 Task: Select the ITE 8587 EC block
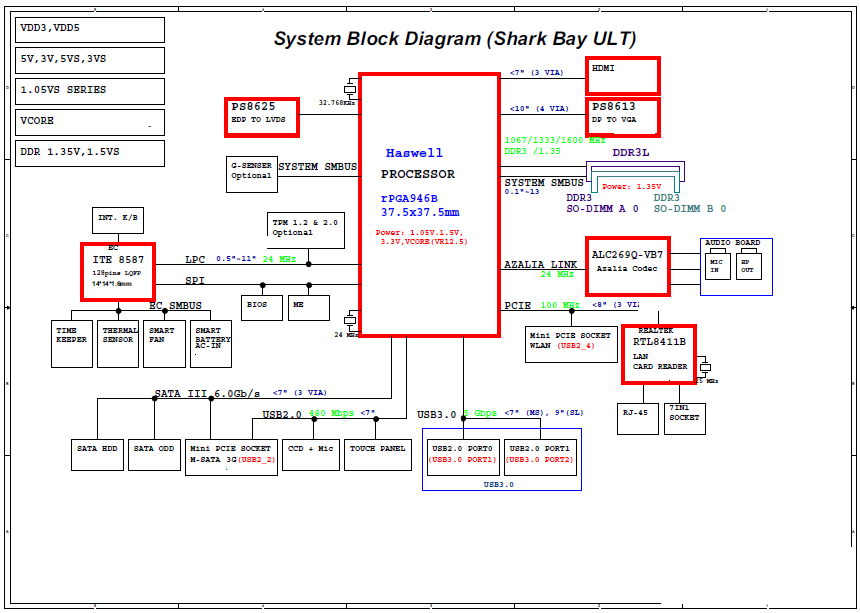pyautogui.click(x=118, y=271)
